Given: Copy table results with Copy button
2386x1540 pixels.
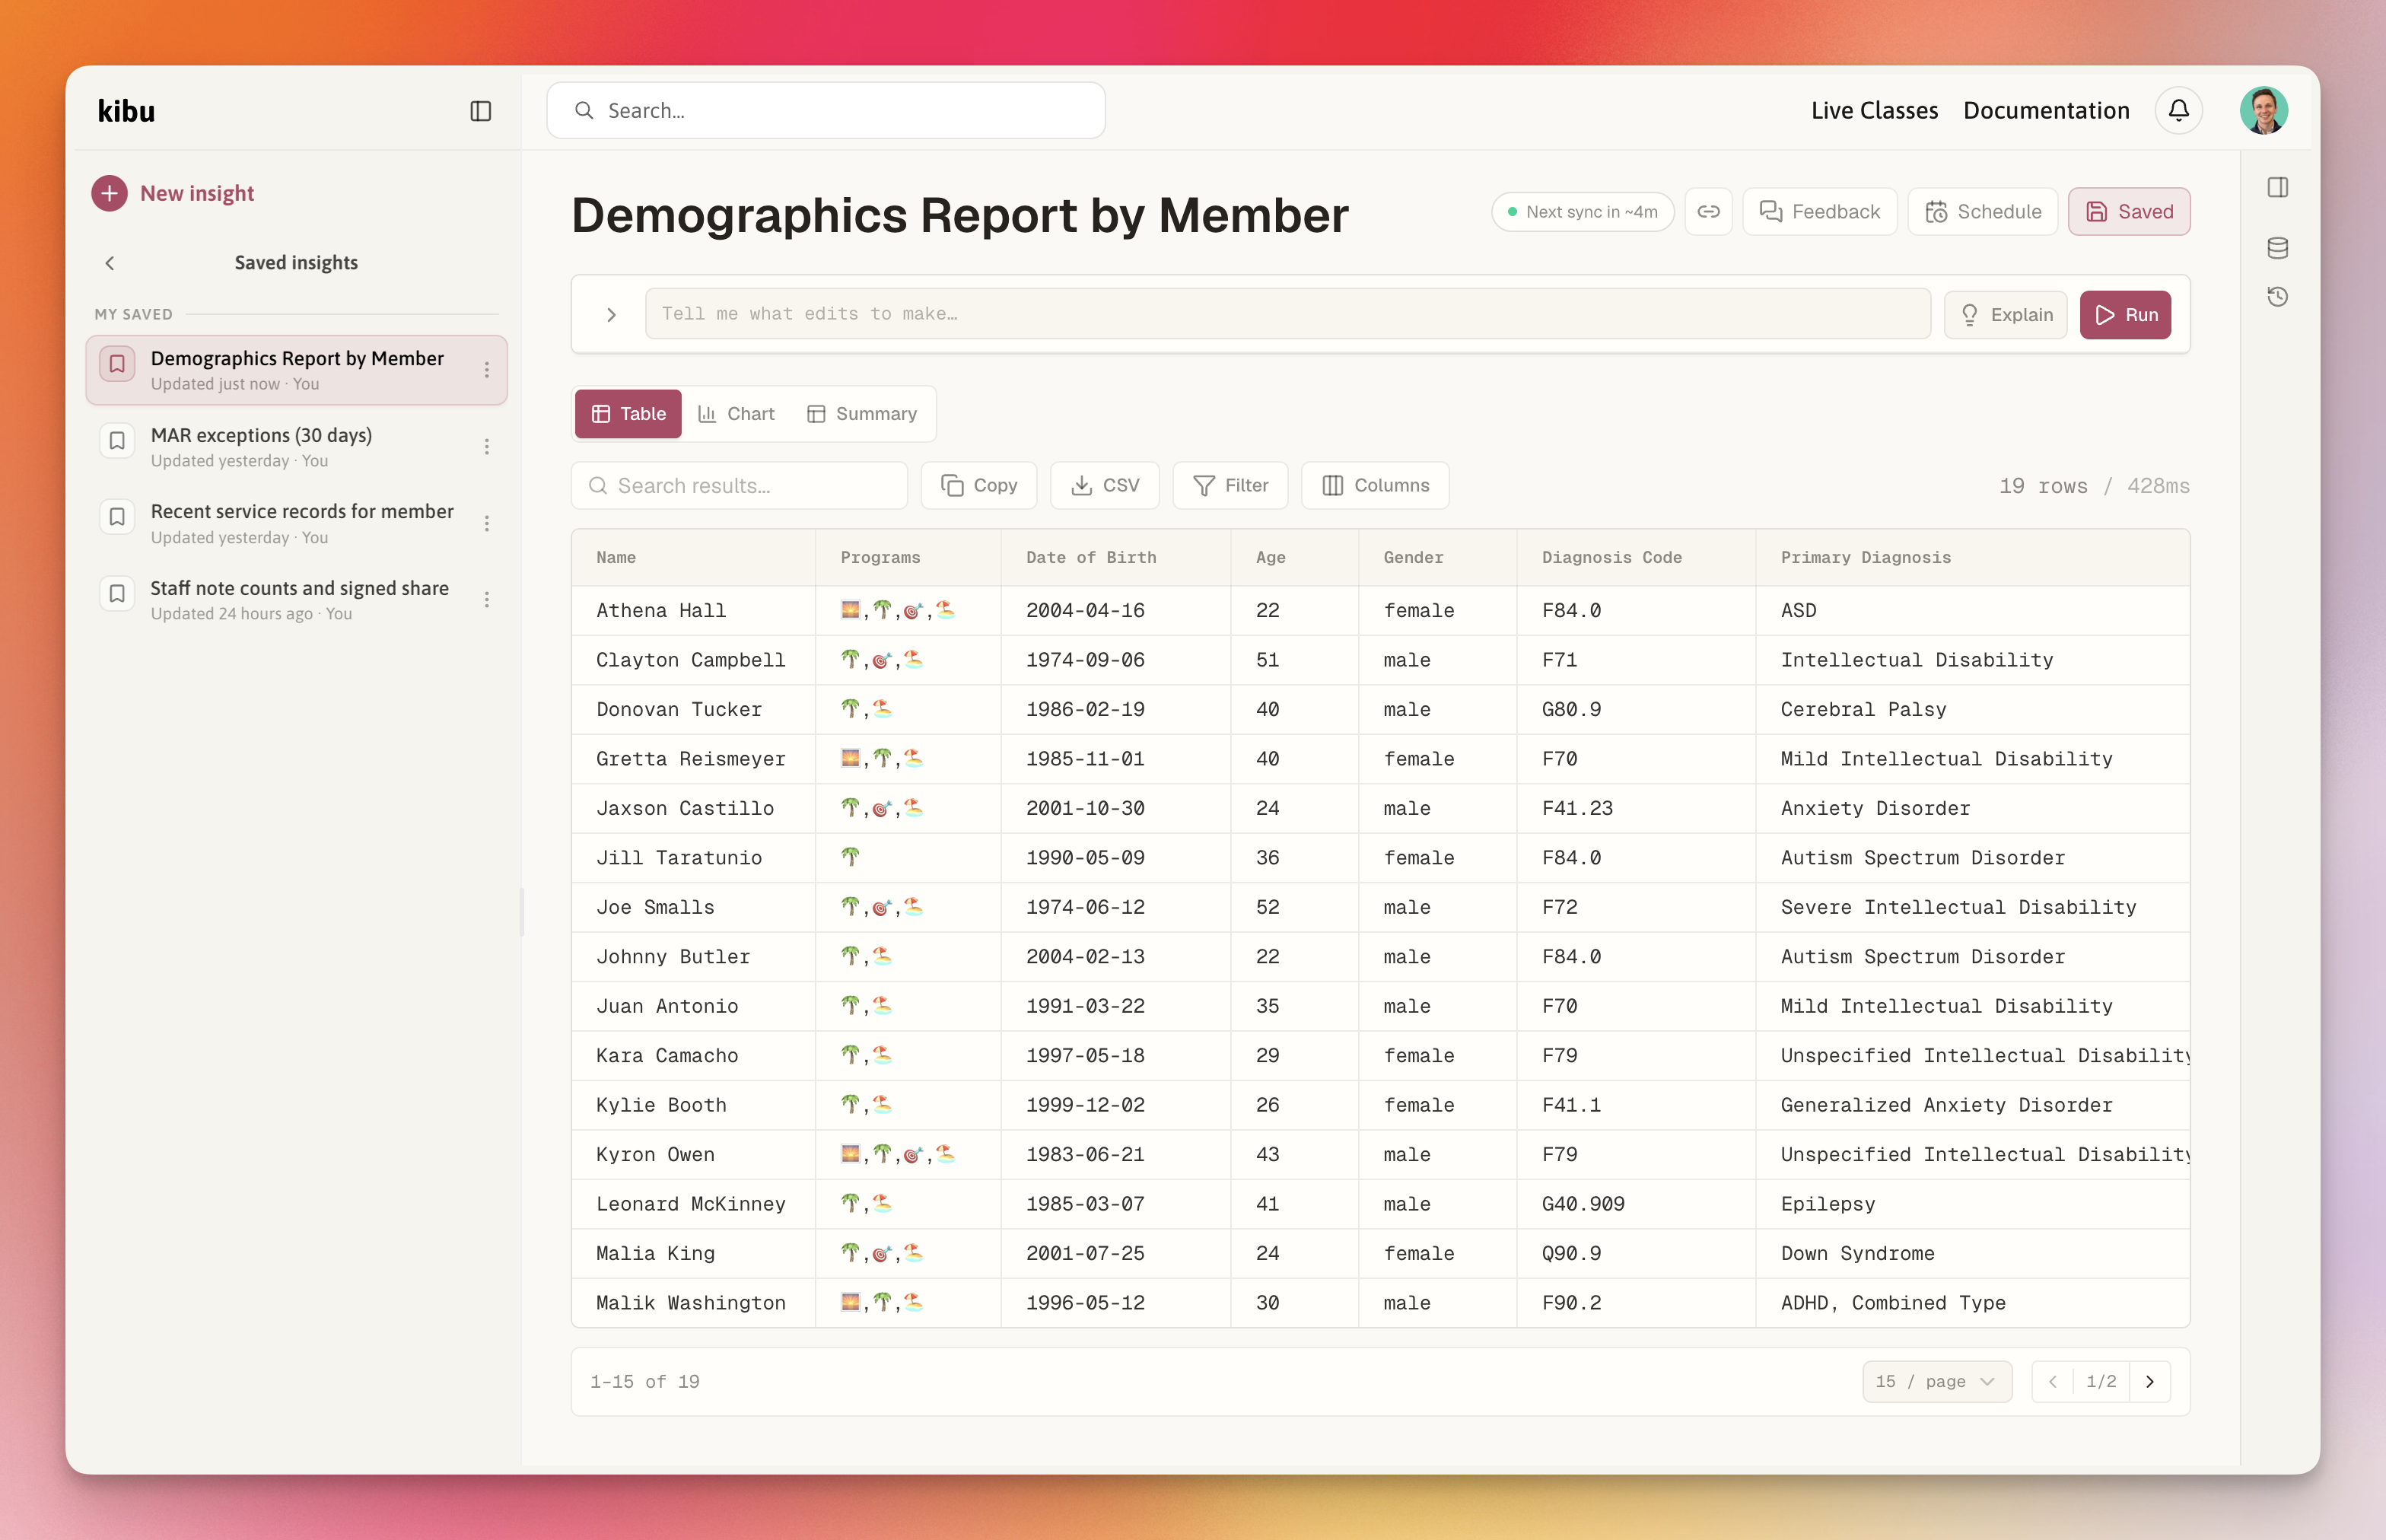Looking at the screenshot, I should [979, 485].
